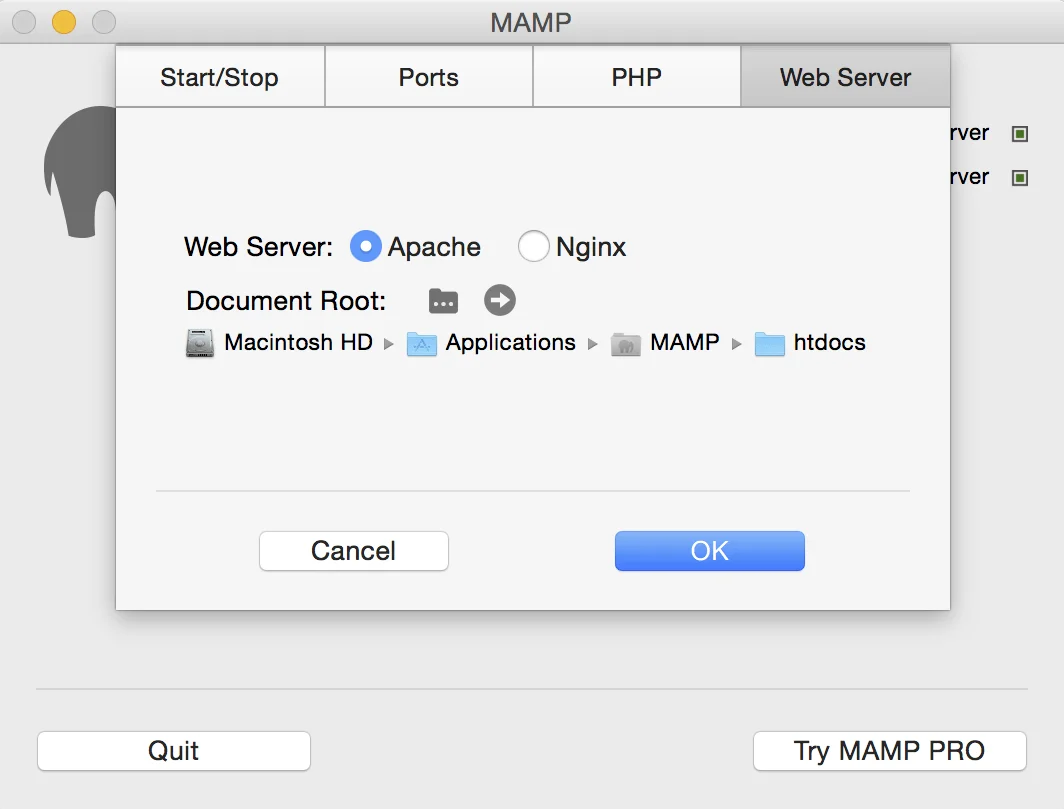Confirm settings with the OK button
This screenshot has width=1064, height=809.
(709, 551)
